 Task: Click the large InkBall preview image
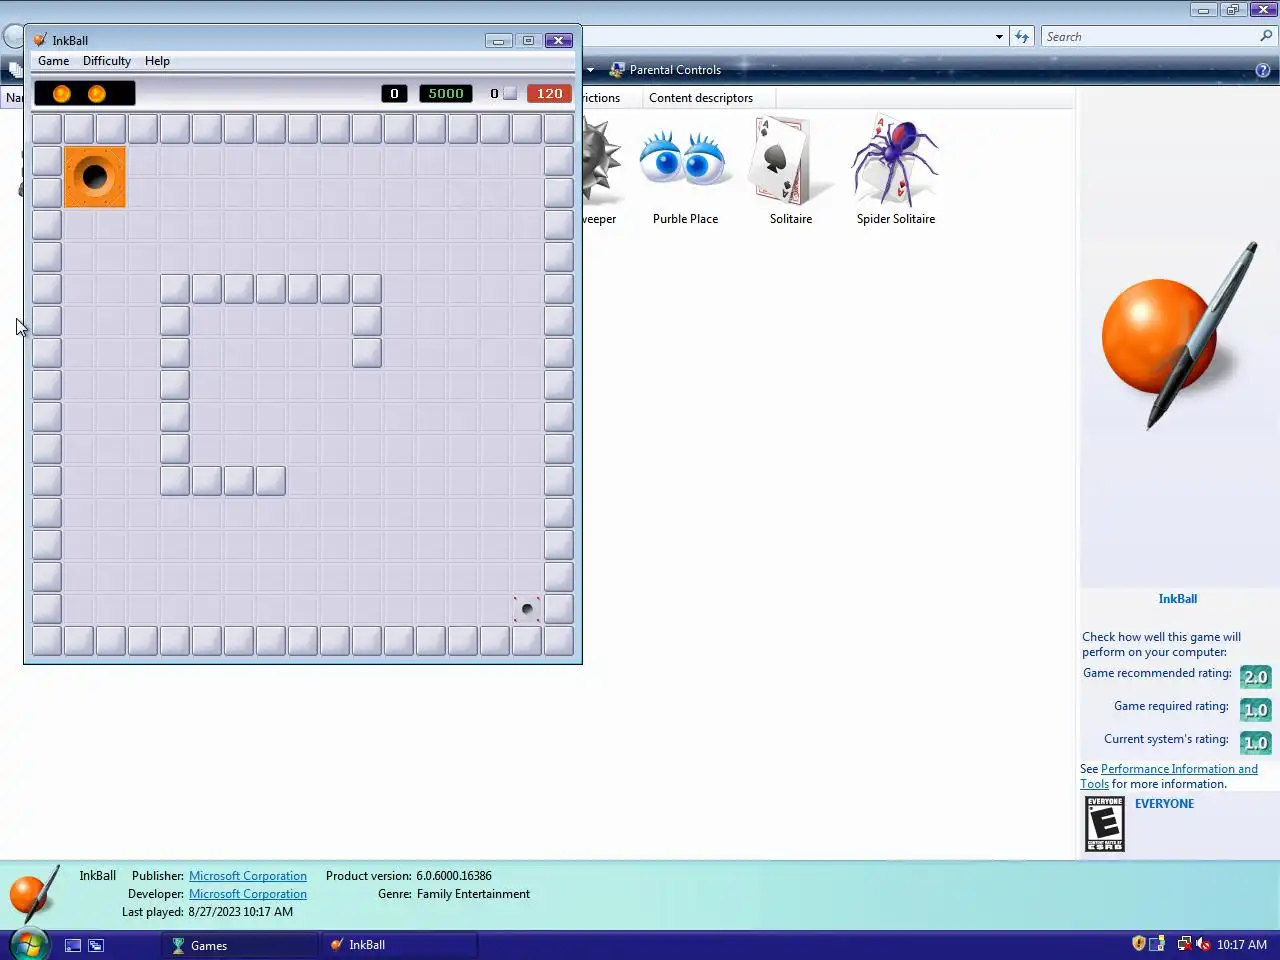pyautogui.click(x=1178, y=335)
